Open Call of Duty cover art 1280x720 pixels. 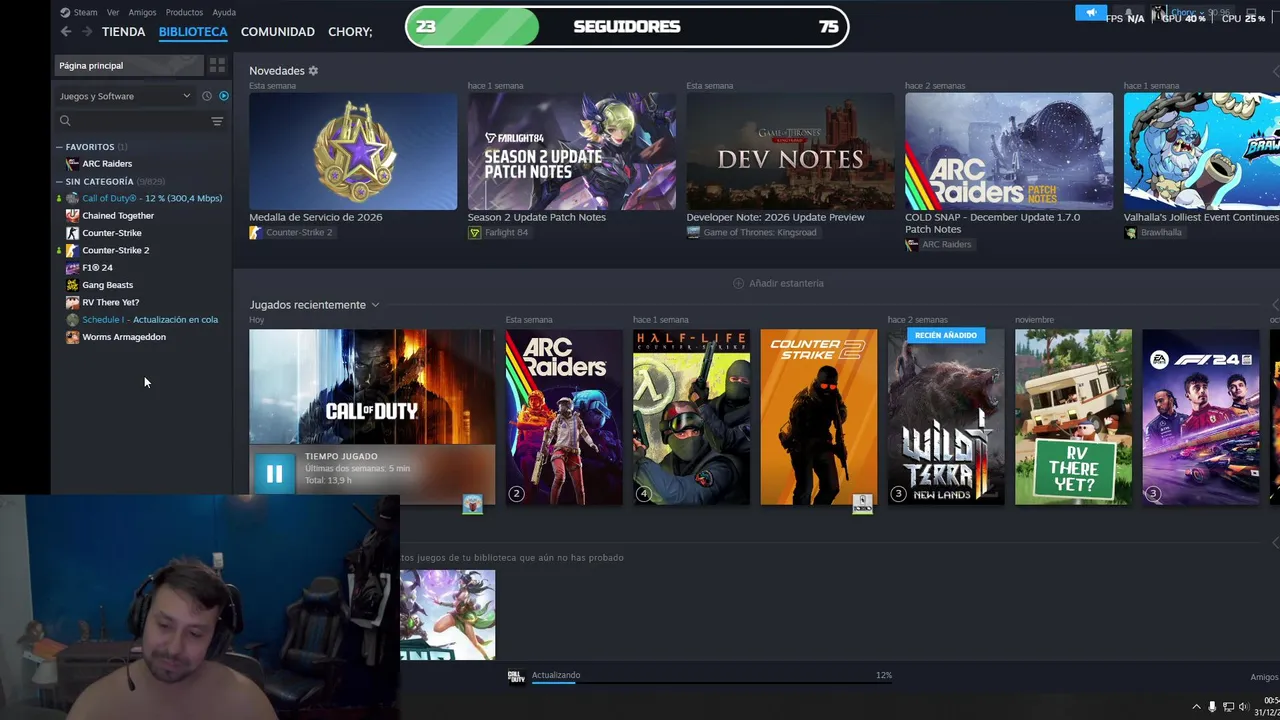pos(371,387)
